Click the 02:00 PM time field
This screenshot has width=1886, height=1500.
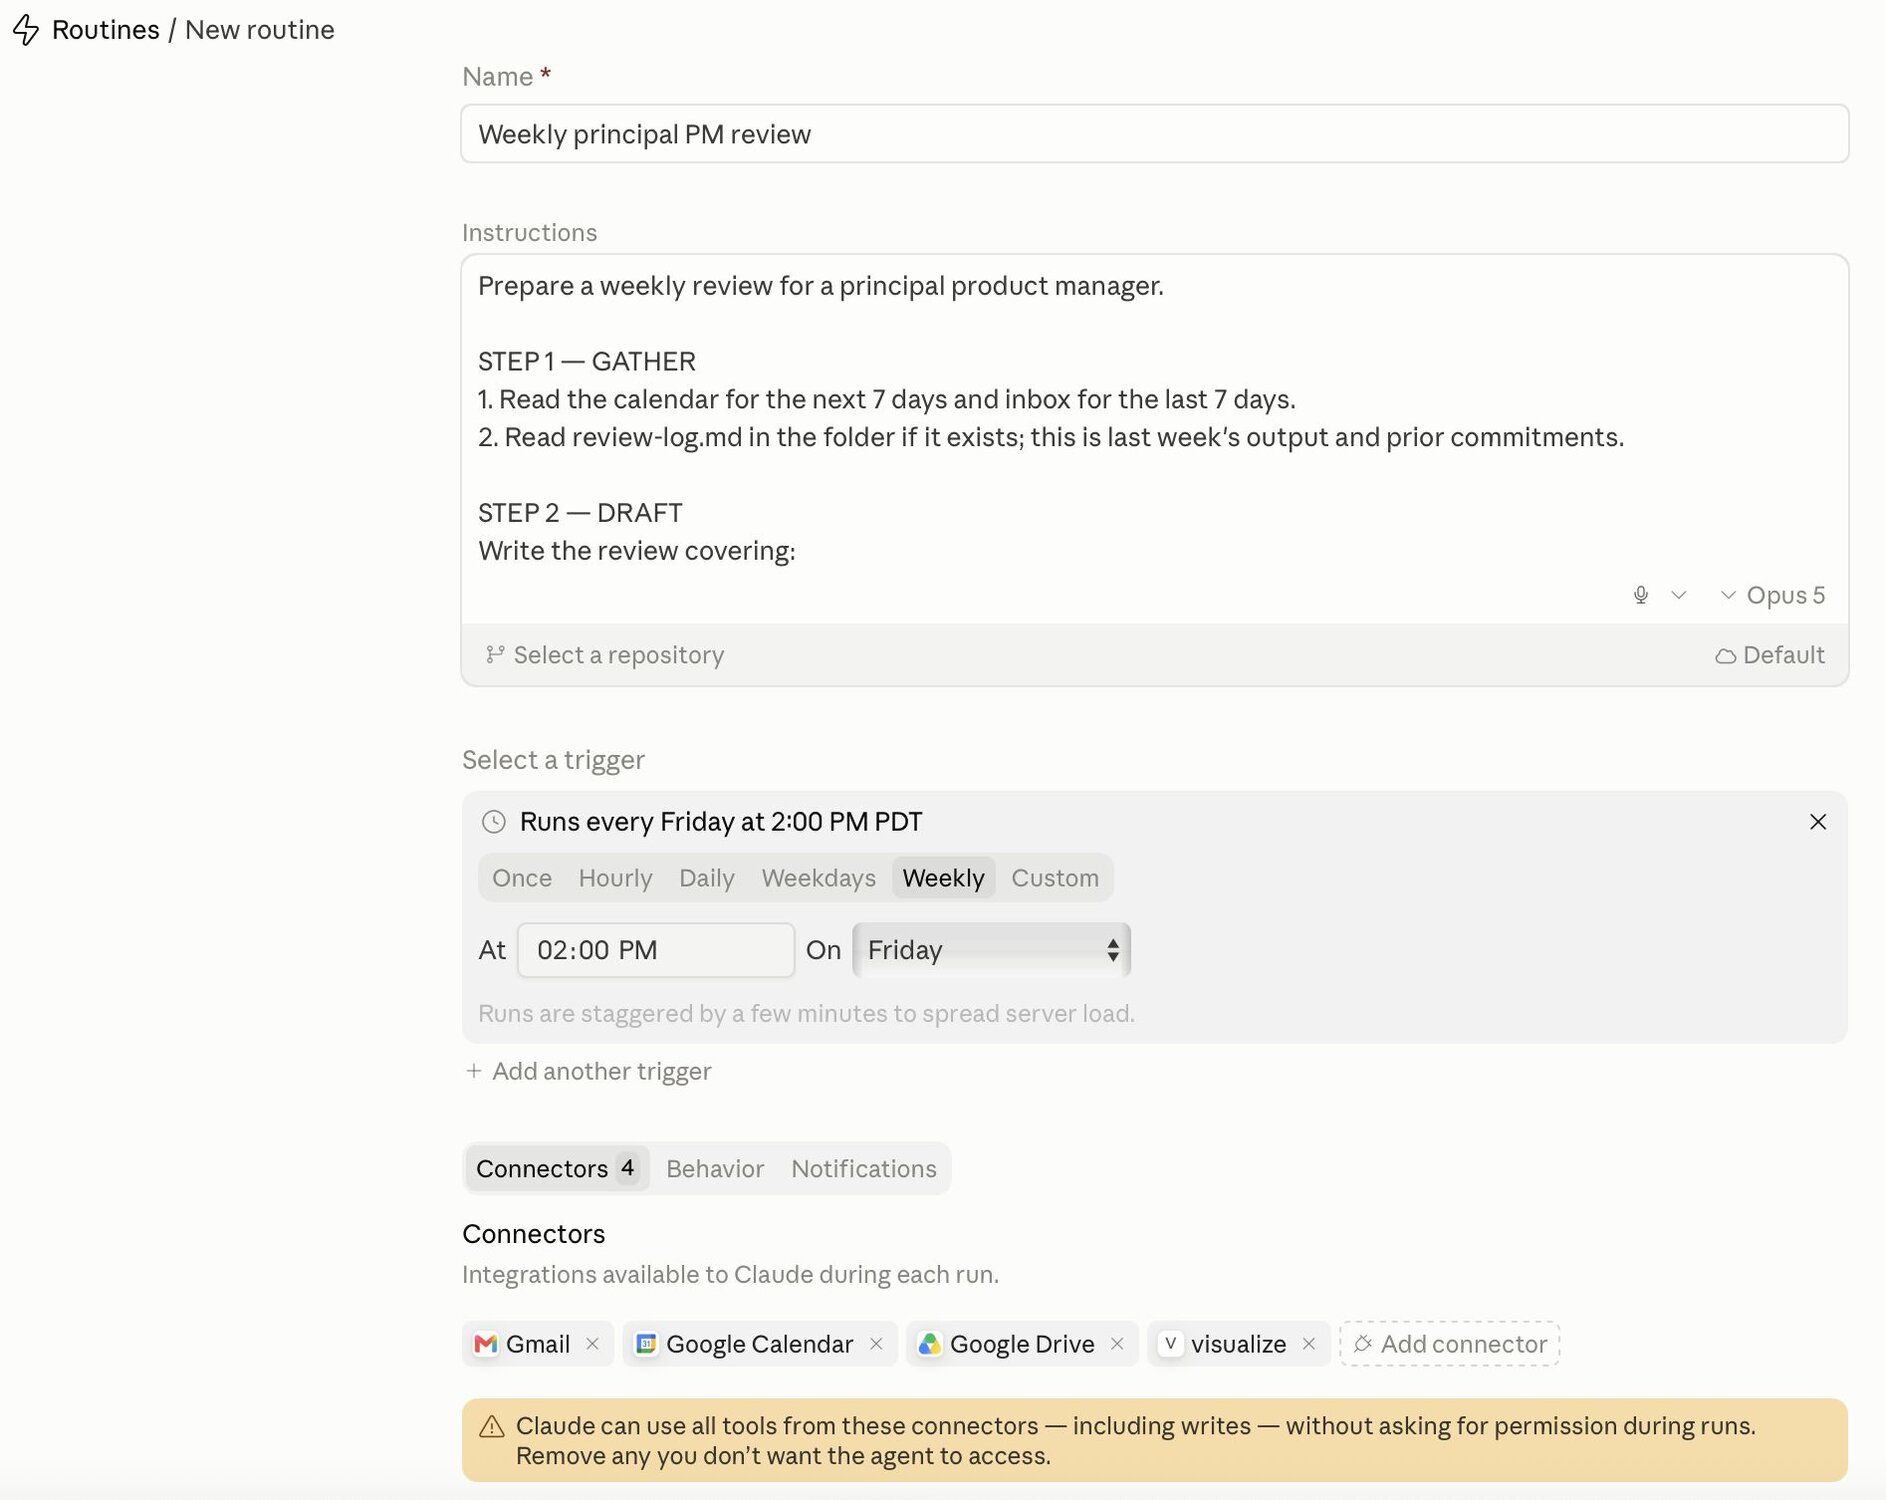coord(656,950)
